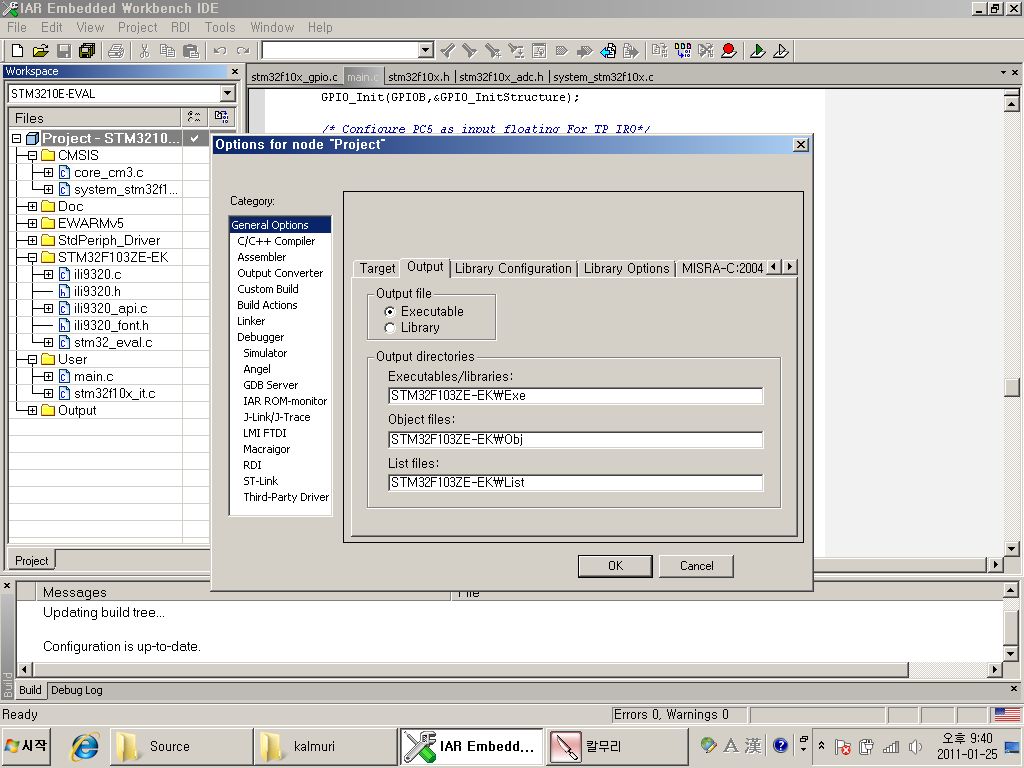Expand the StdPeriph_Driver folder node

[x=32, y=240]
